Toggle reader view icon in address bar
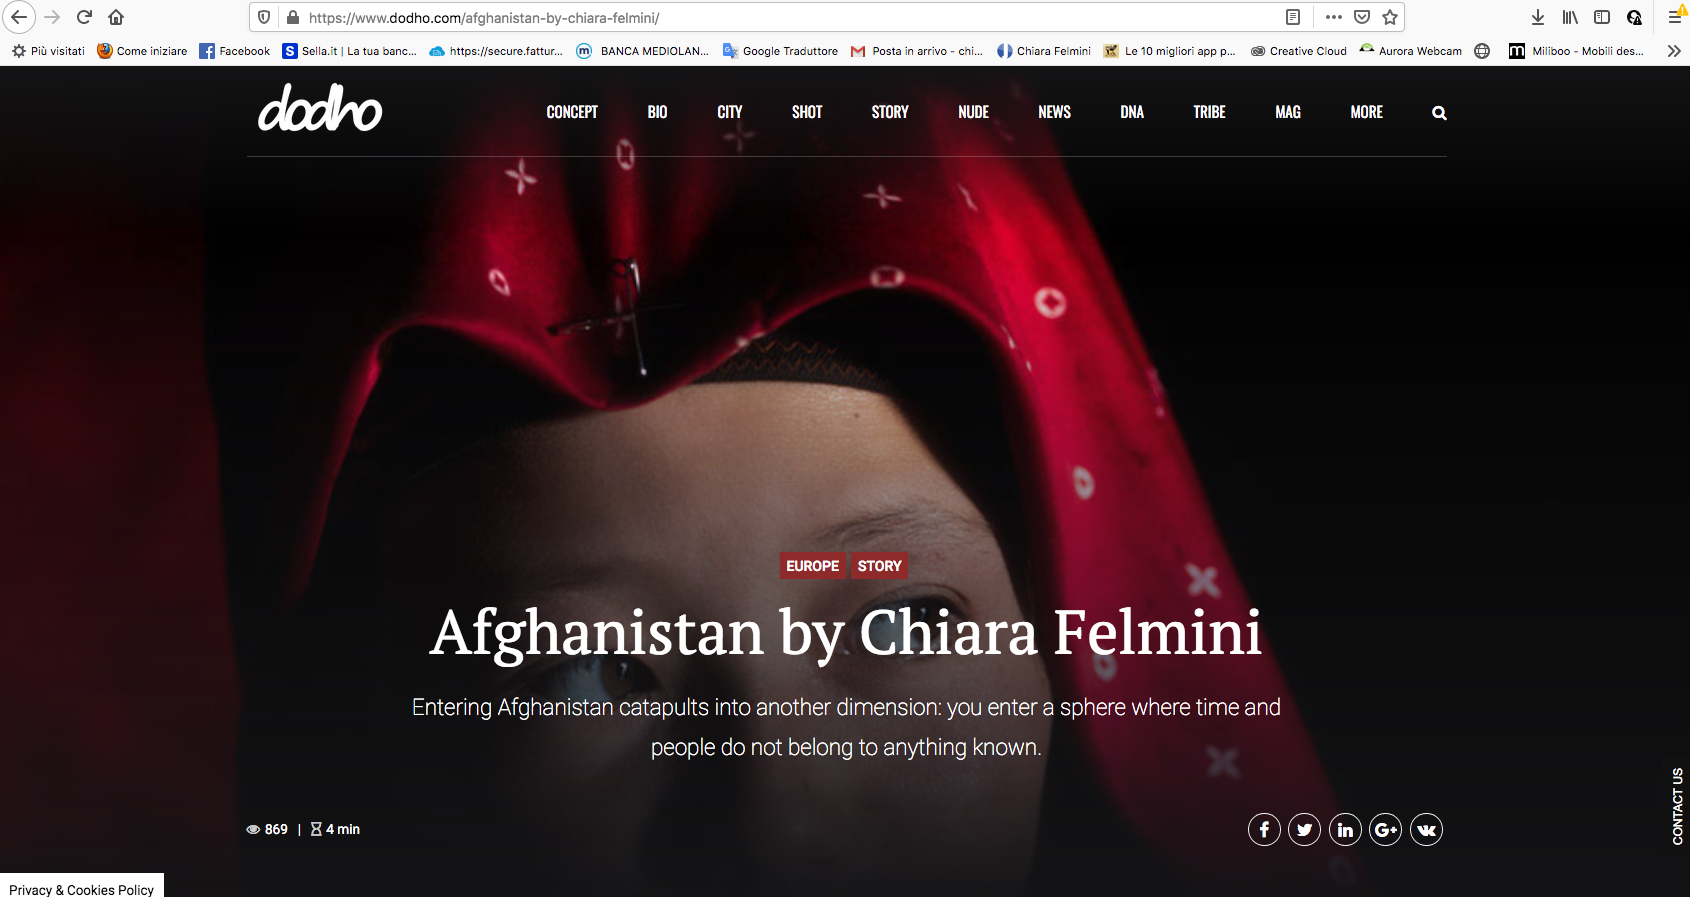Viewport: 1690px width, 897px height. [x=1293, y=17]
